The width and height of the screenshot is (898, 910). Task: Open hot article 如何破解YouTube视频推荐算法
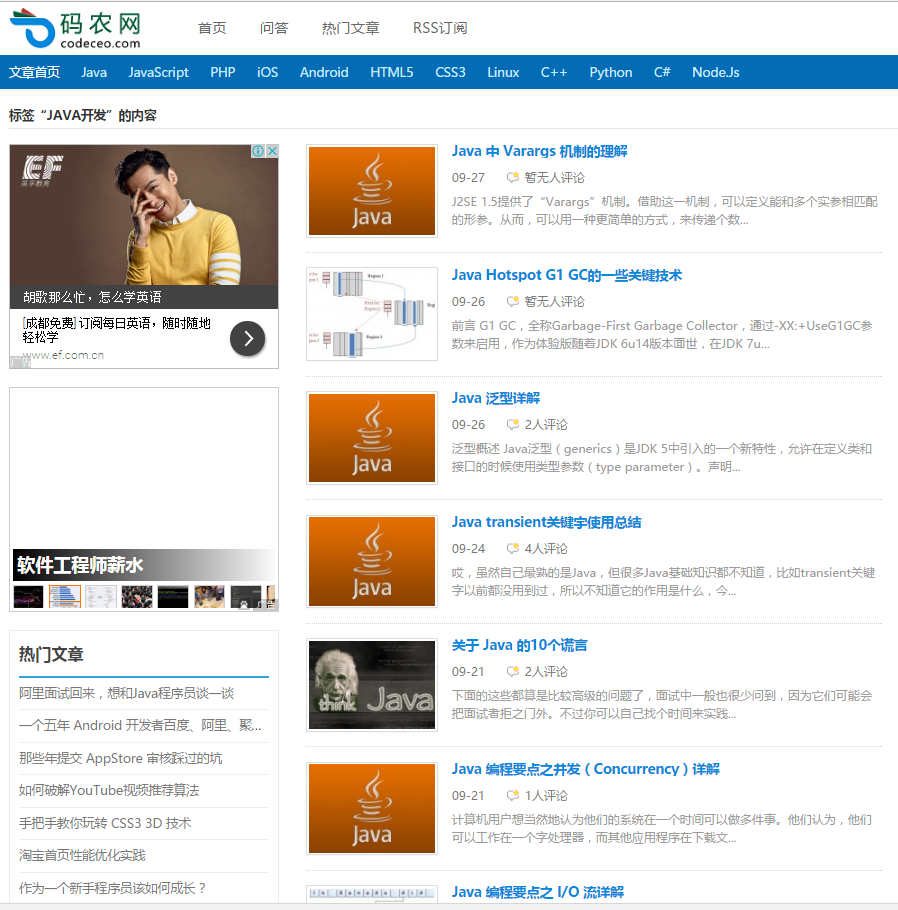(x=109, y=790)
